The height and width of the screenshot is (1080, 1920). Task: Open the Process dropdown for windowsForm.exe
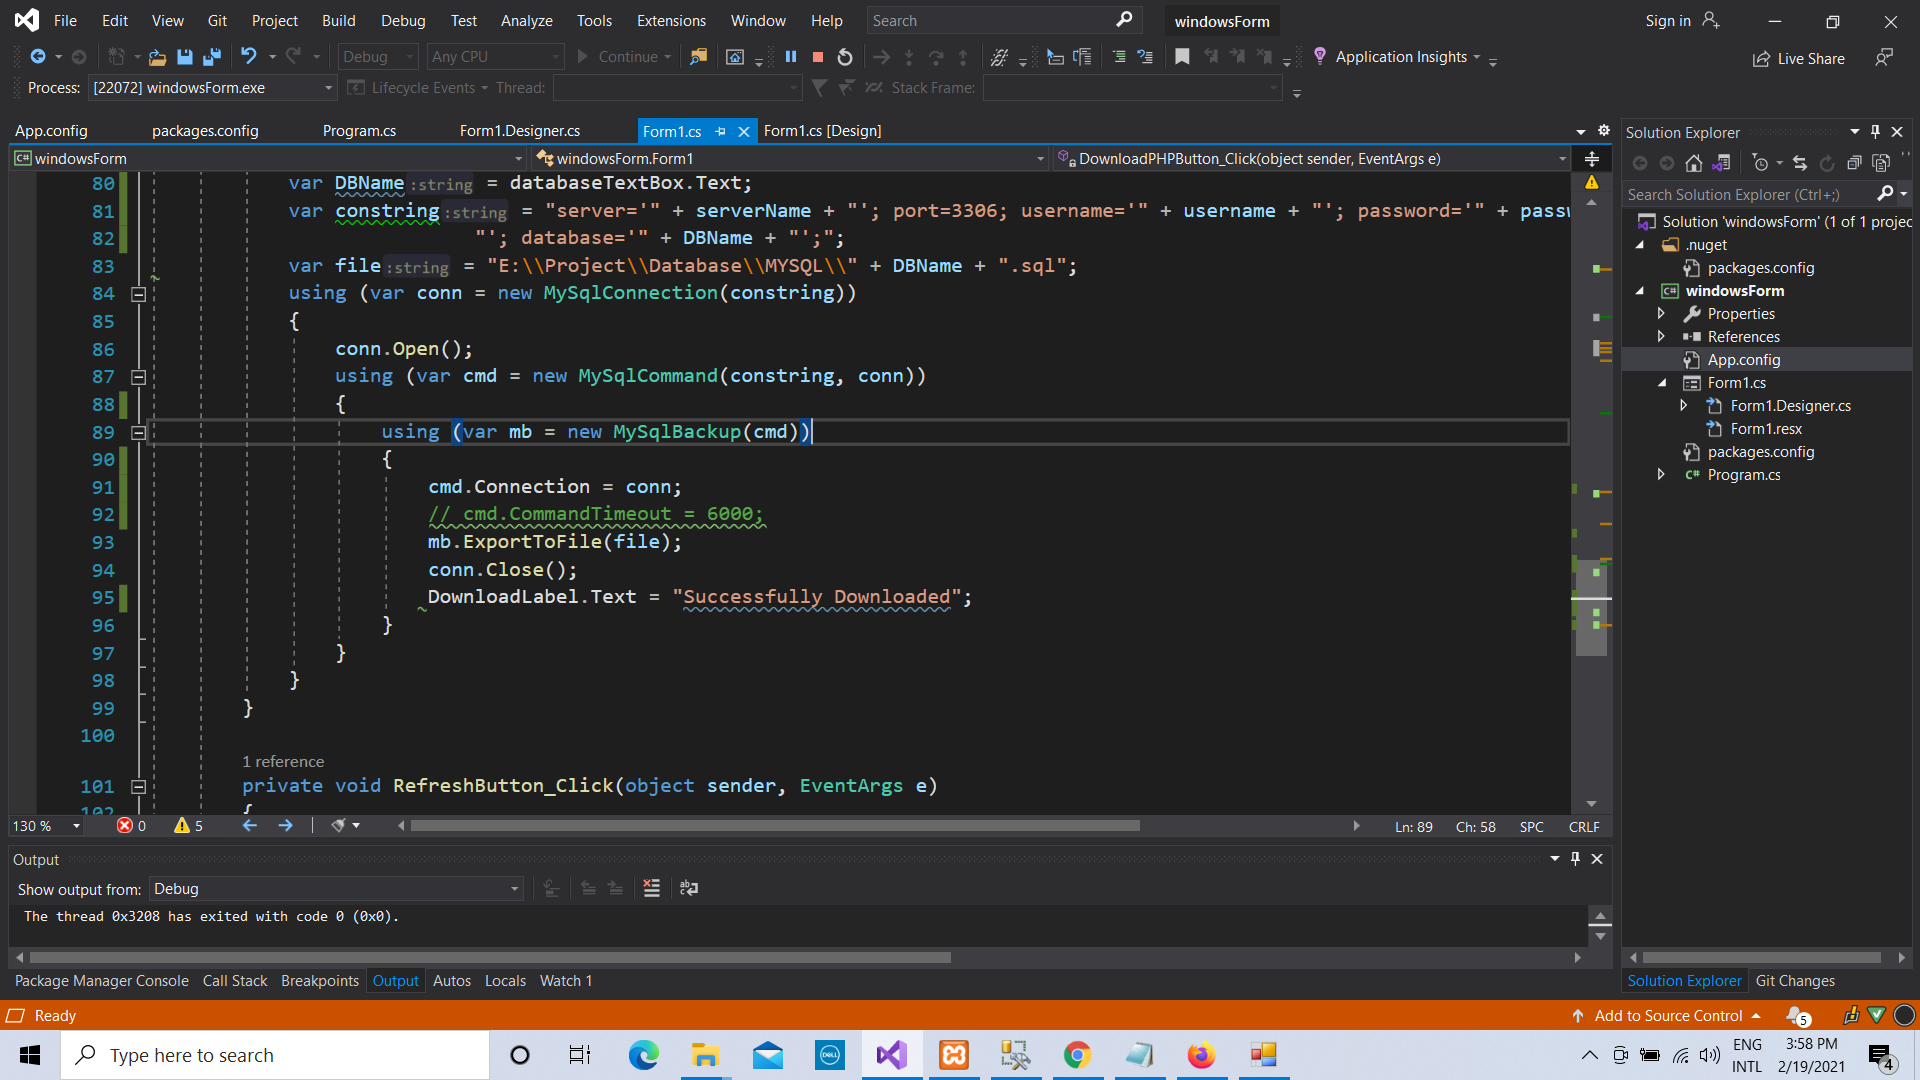212,88
